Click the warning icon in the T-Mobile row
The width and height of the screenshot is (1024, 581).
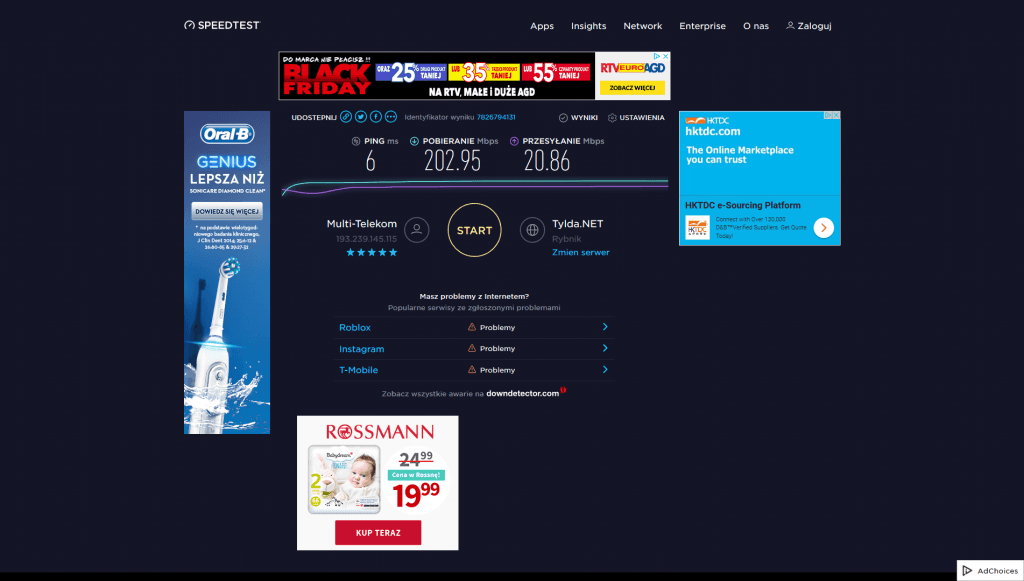click(472, 369)
